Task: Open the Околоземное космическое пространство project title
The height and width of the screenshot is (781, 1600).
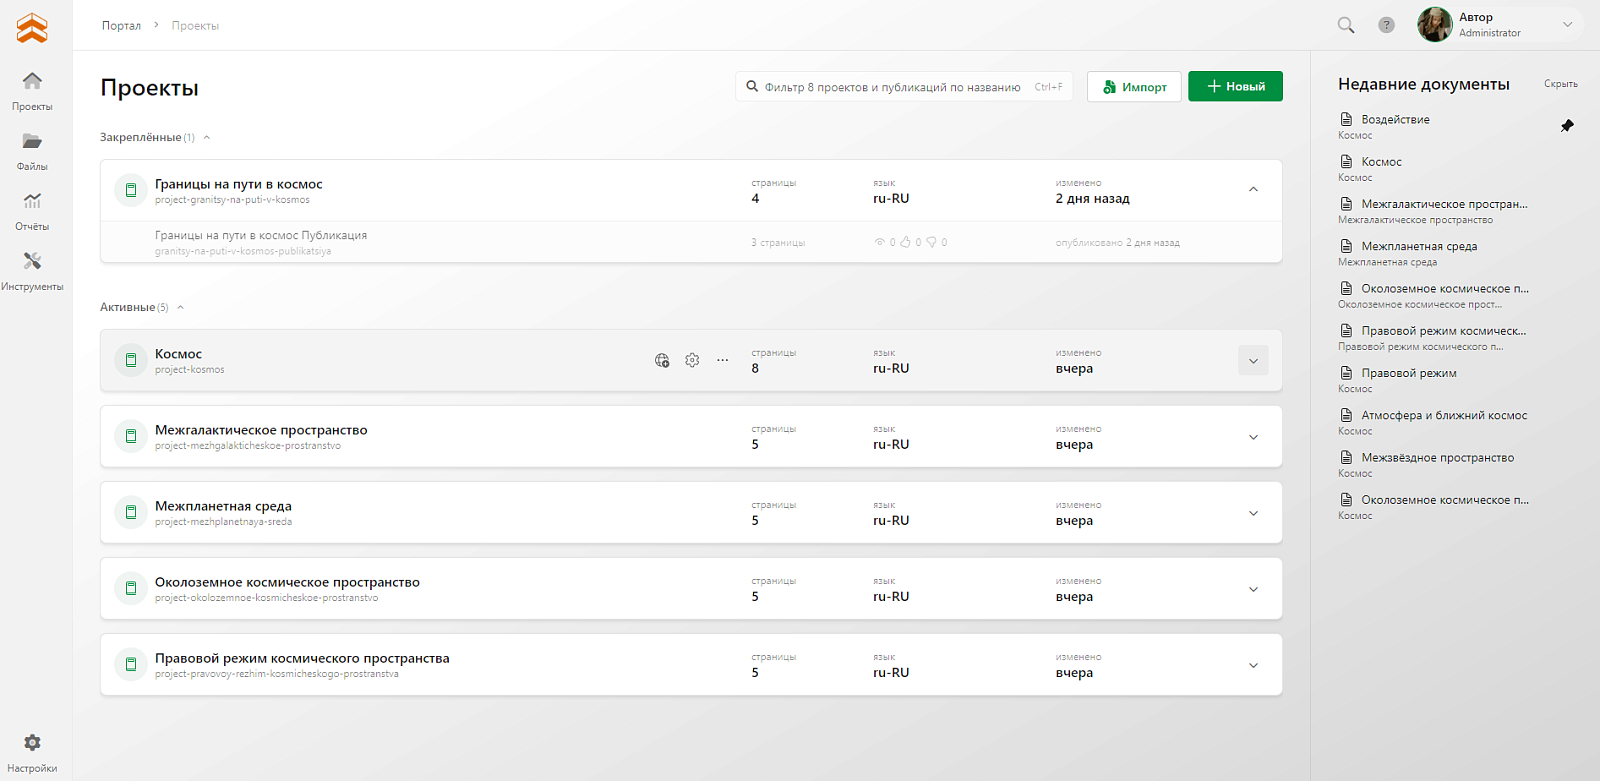Action: [287, 581]
